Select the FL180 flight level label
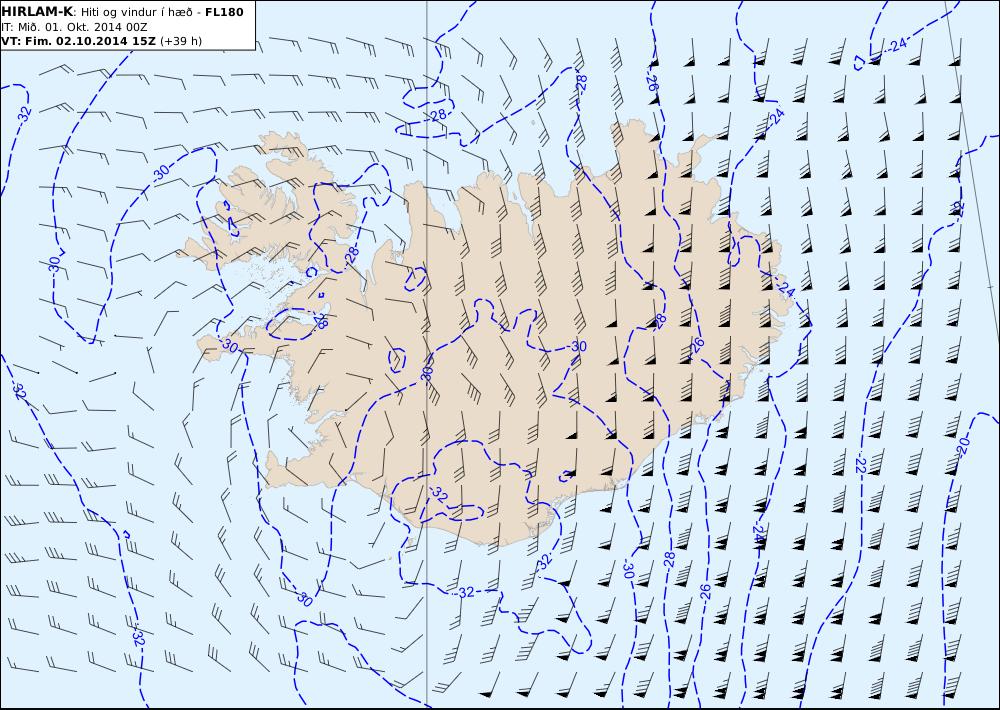The width and height of the screenshot is (1000, 710). pyautogui.click(x=224, y=12)
